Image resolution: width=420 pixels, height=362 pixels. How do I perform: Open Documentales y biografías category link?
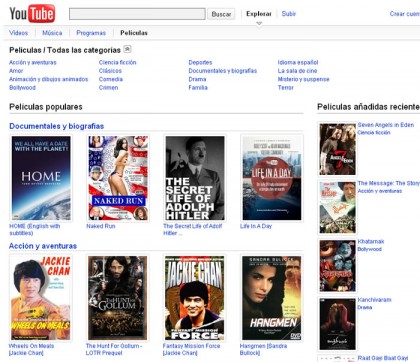click(x=223, y=71)
